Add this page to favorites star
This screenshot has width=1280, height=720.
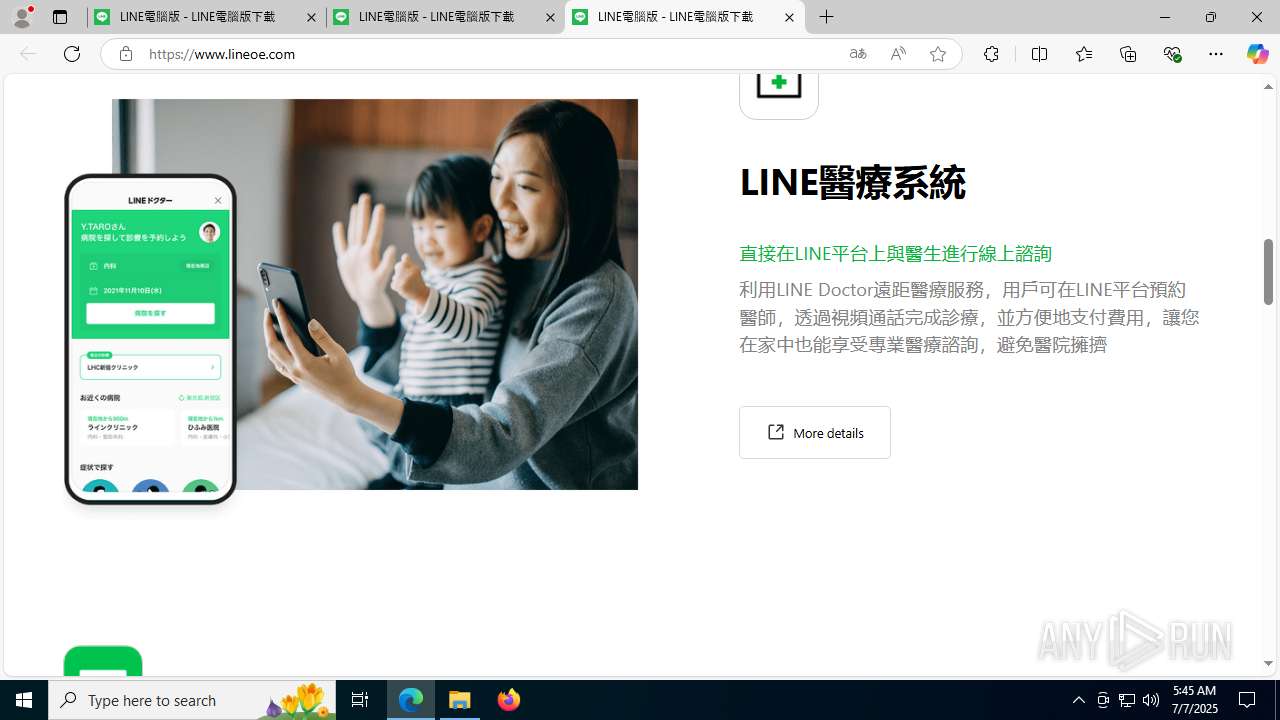click(x=938, y=54)
